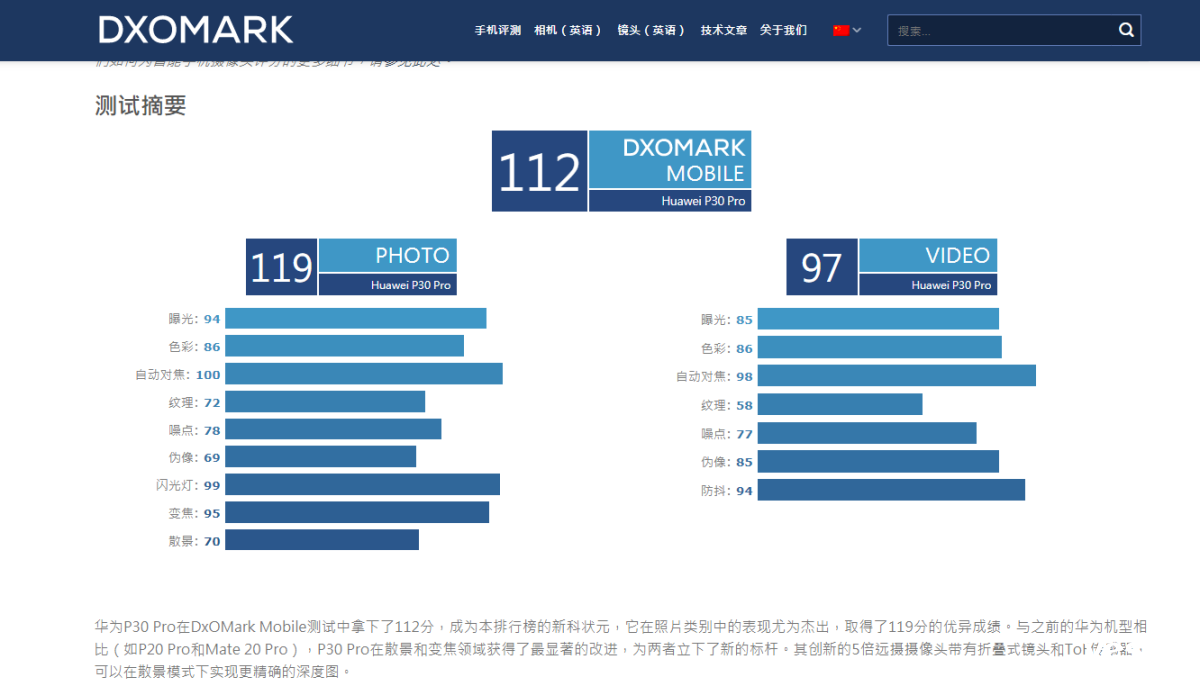Click the video 色彩: 86 label
Image resolution: width=1200 pixels, height=695 pixels.
[x=727, y=349]
